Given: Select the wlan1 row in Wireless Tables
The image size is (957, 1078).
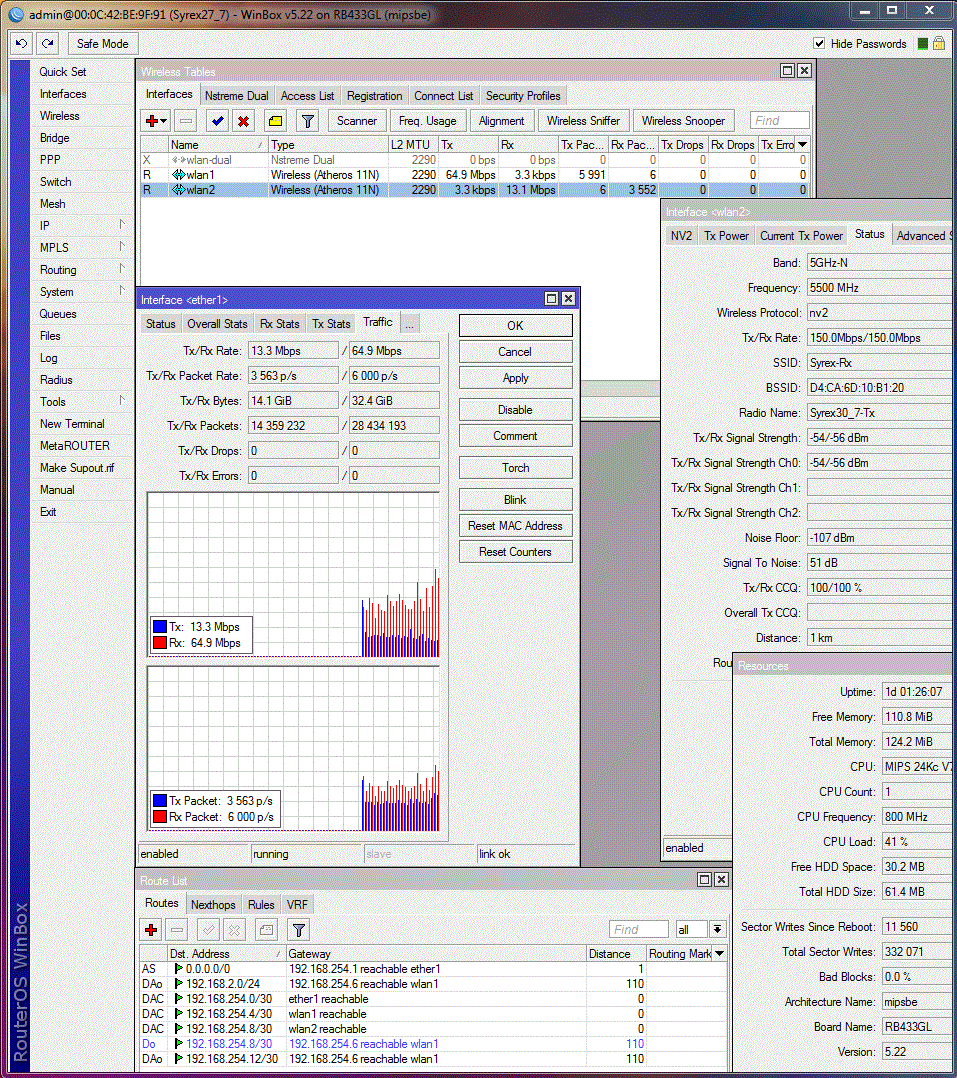Looking at the screenshot, I should pyautogui.click(x=474, y=175).
